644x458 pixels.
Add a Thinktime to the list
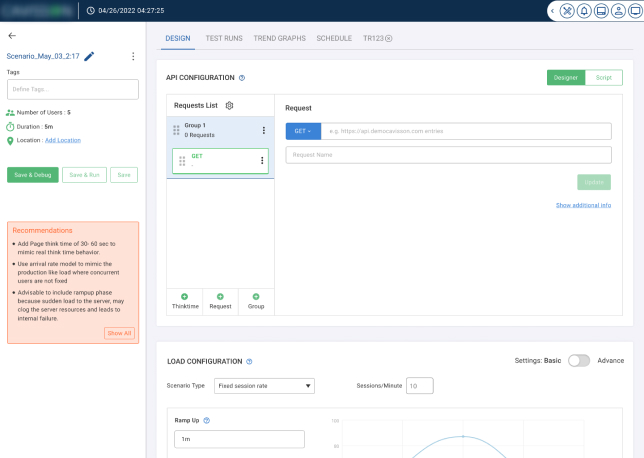[x=184, y=301]
